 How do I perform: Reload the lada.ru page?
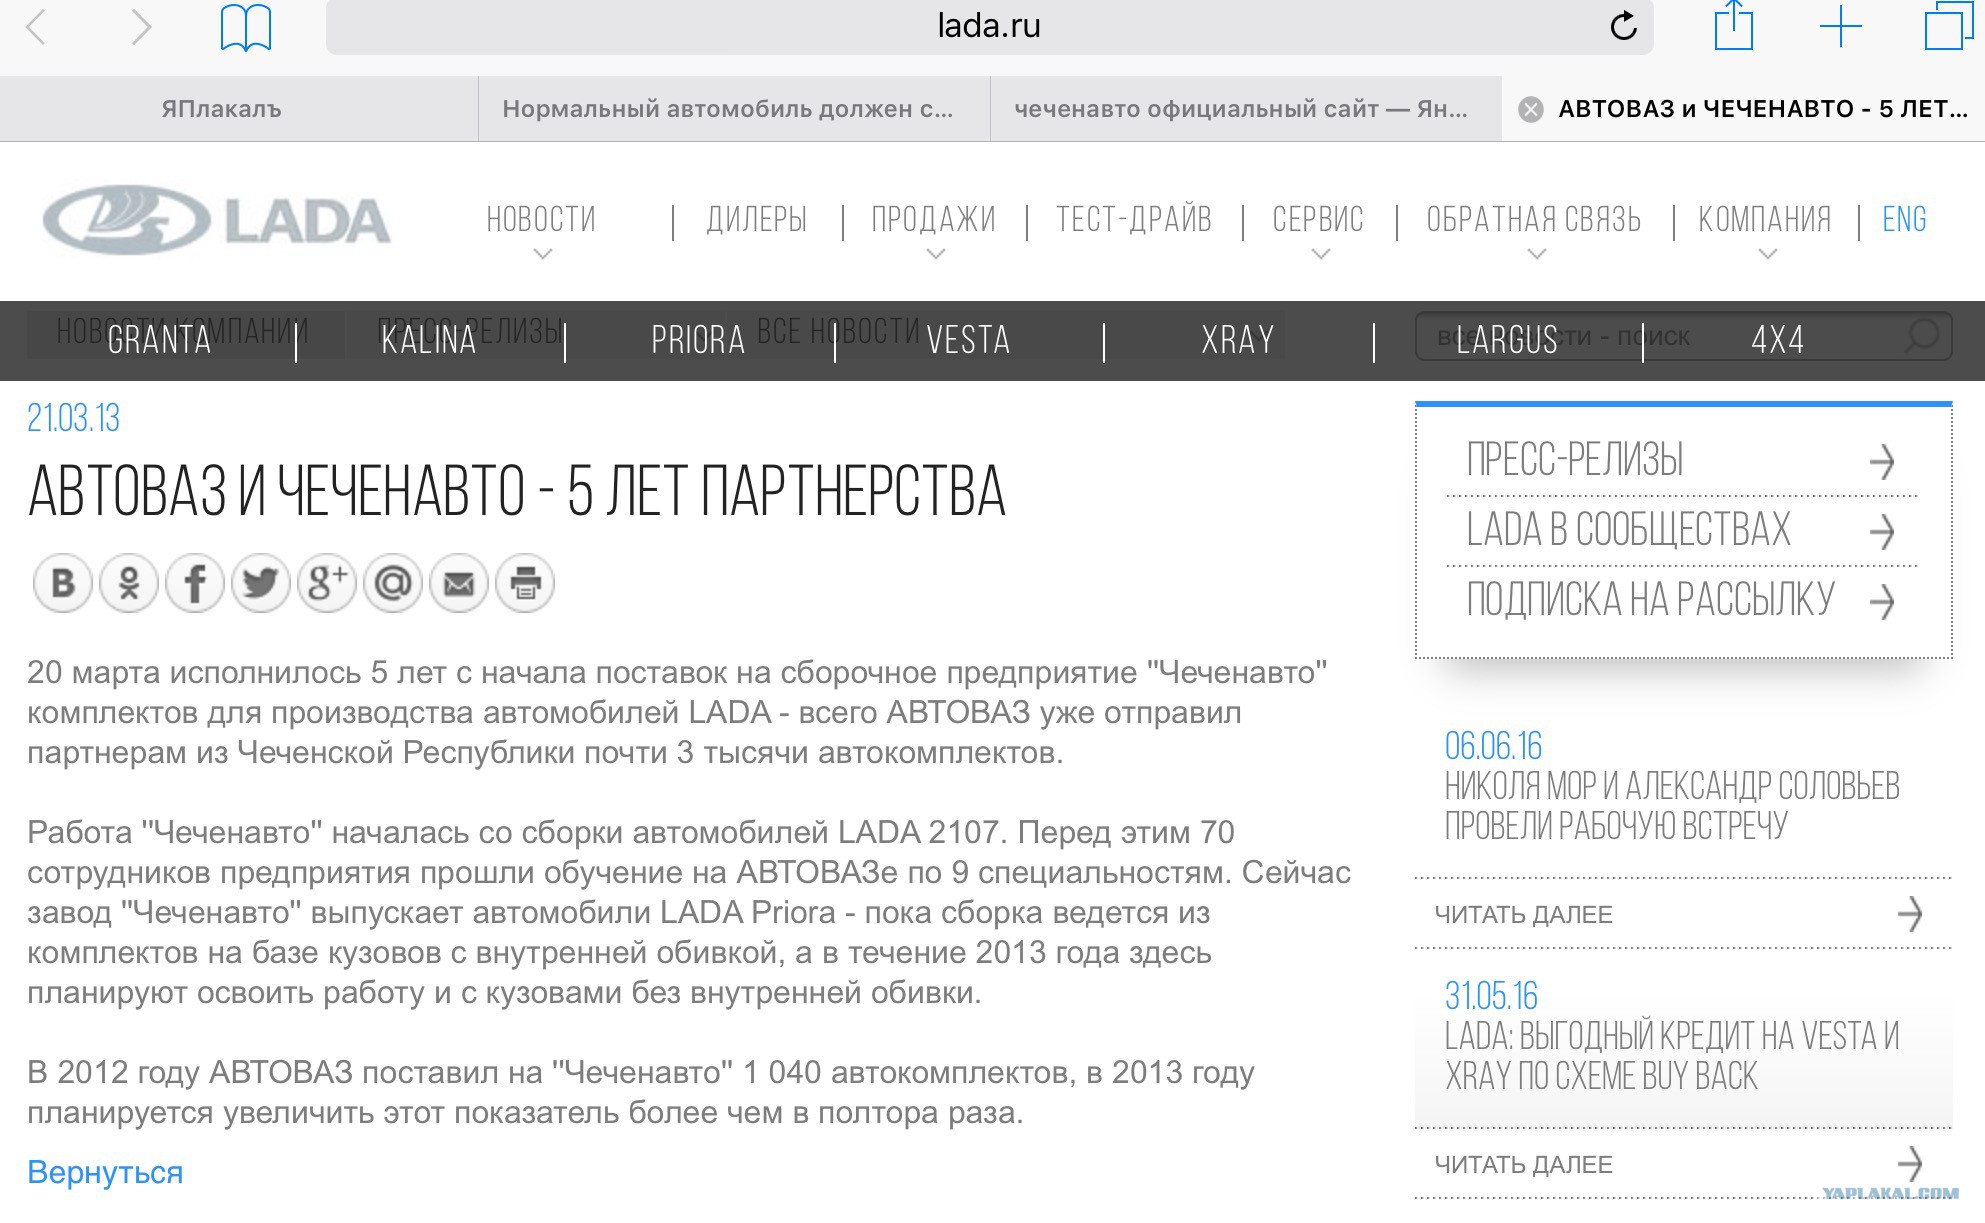click(x=1623, y=26)
